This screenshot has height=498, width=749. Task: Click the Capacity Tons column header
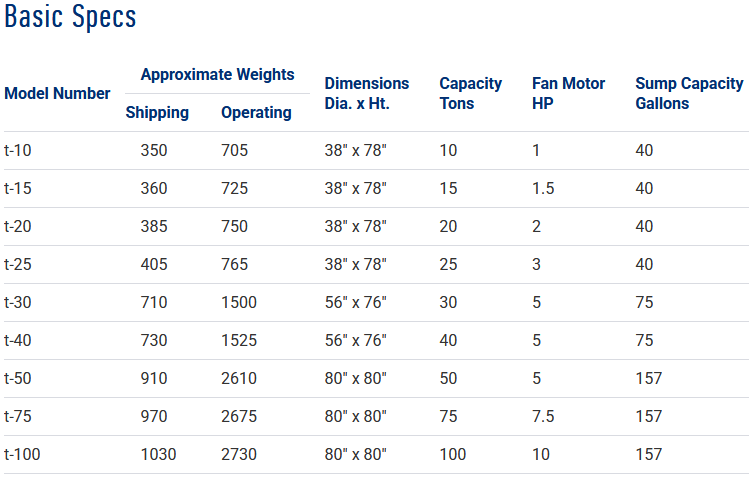pyautogui.click(x=470, y=93)
